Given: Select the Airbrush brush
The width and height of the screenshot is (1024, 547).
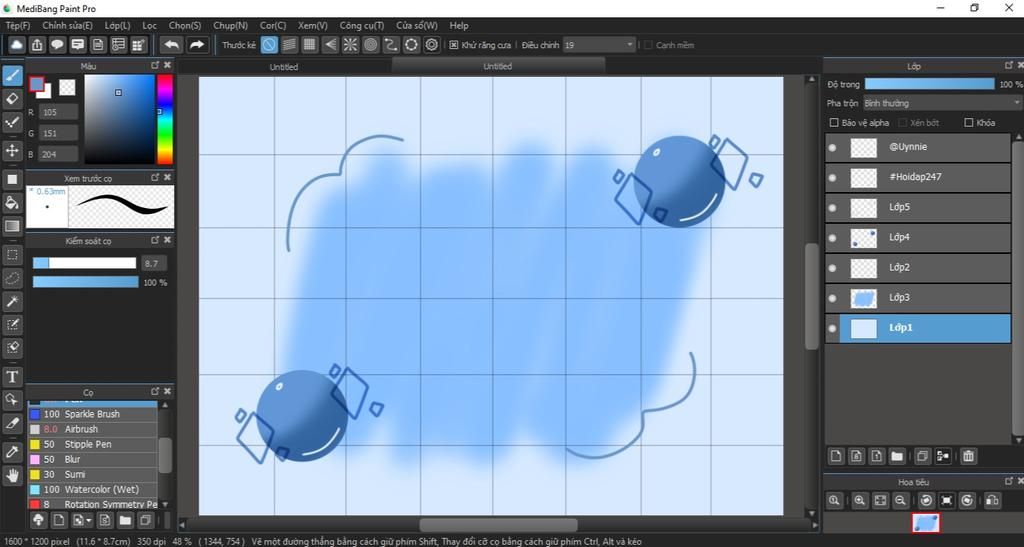Looking at the screenshot, I should [x=93, y=430].
